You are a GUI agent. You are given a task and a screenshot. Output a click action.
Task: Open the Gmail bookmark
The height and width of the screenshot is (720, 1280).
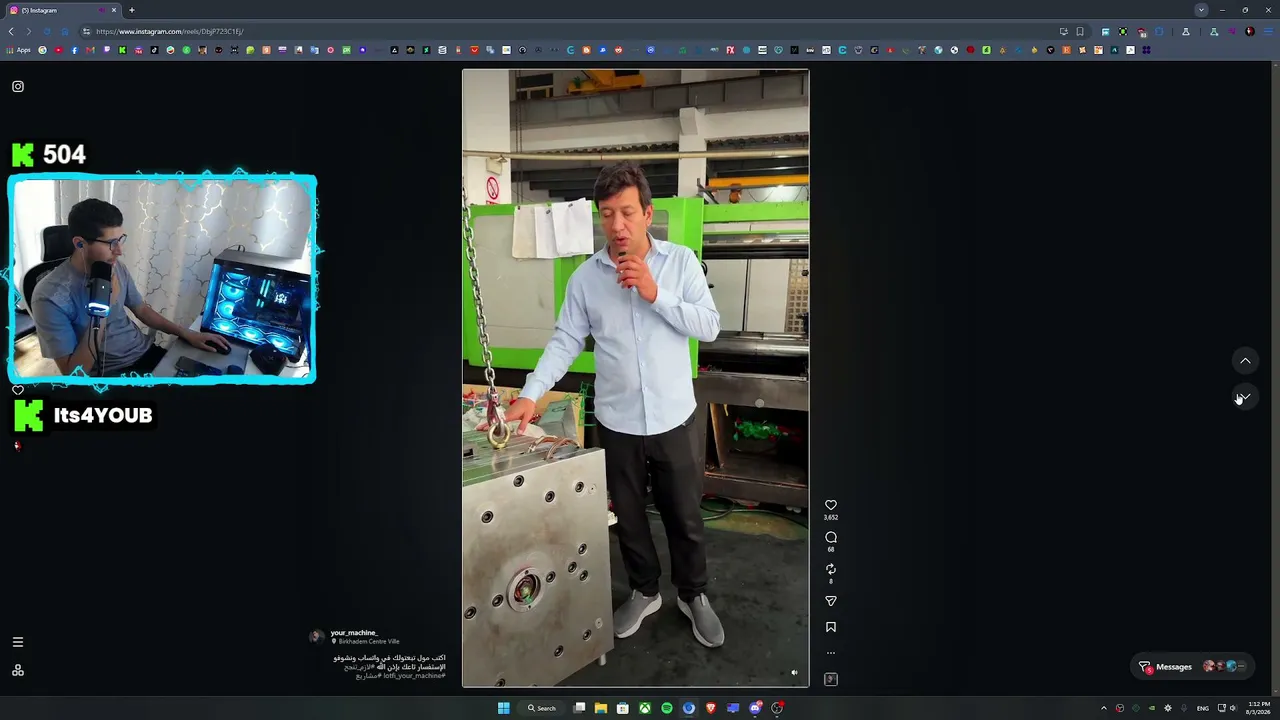click(x=90, y=50)
